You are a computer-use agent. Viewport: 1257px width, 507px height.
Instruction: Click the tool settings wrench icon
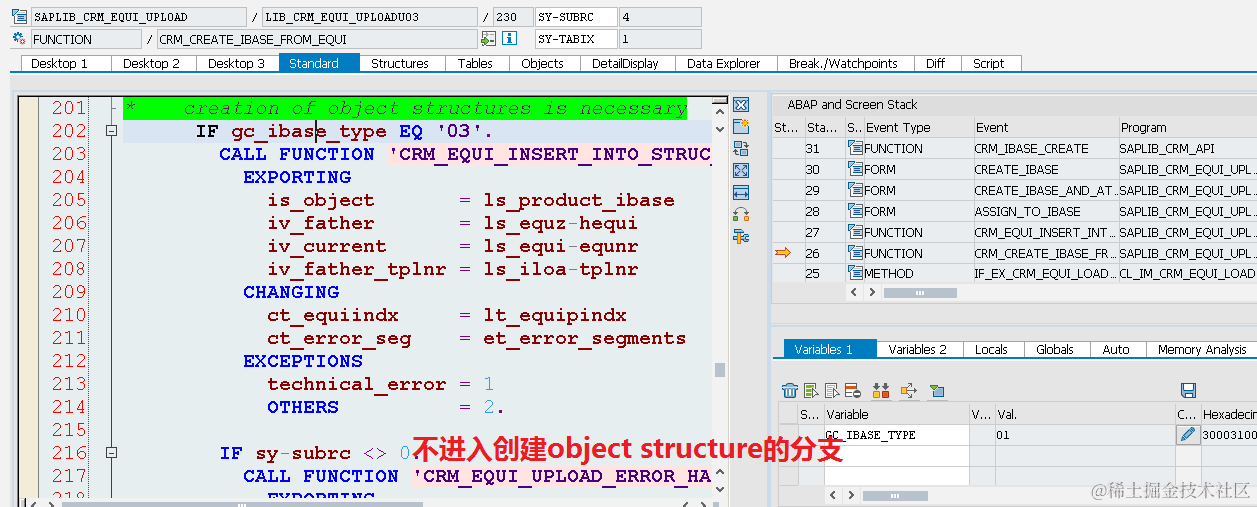741,236
